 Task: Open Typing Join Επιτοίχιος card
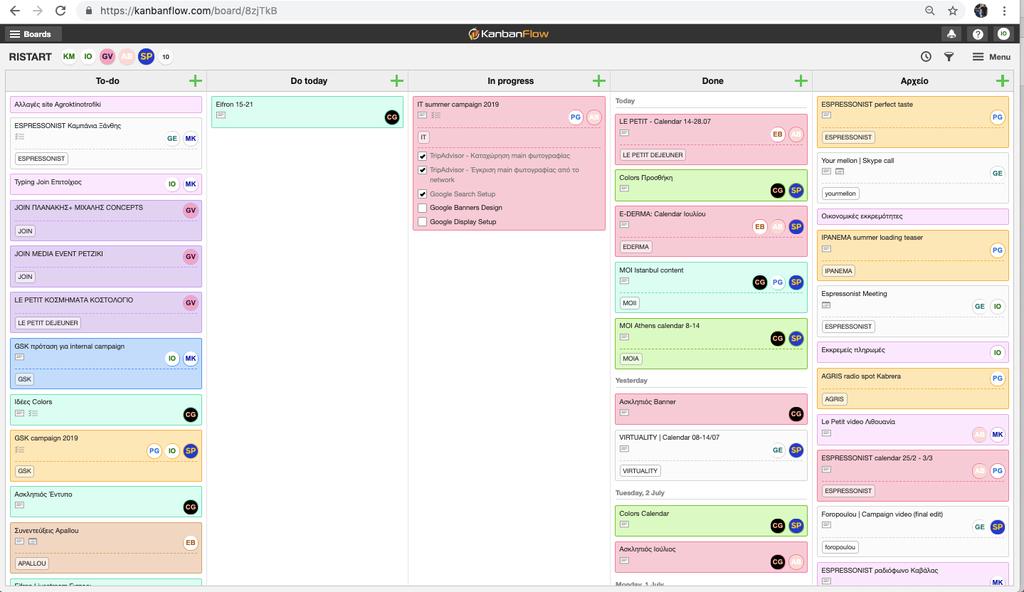[106, 184]
